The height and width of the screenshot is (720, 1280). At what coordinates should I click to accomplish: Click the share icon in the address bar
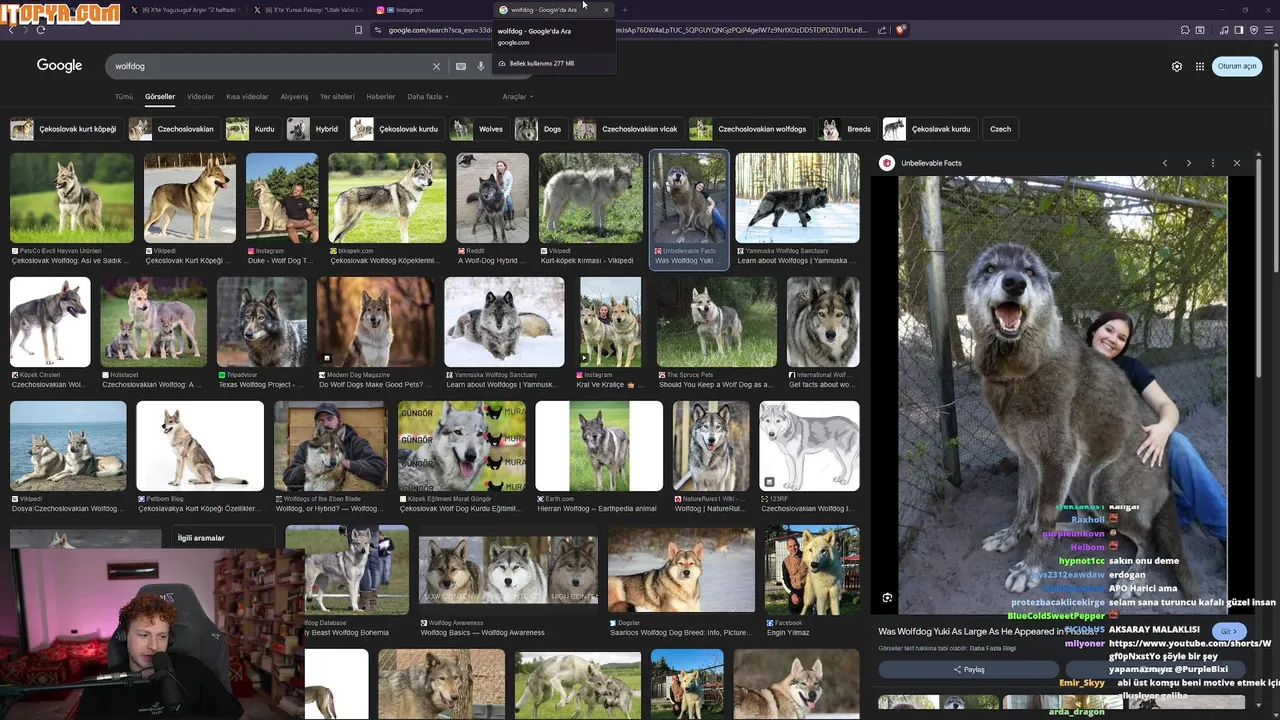881,30
